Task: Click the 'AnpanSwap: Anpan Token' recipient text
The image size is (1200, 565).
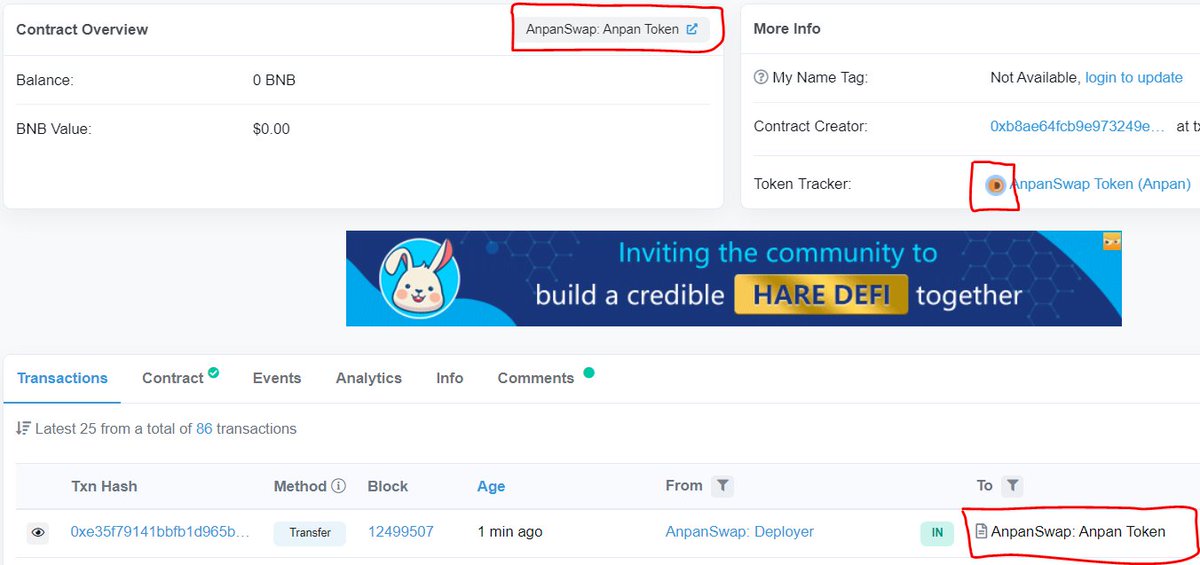Action: [1078, 532]
